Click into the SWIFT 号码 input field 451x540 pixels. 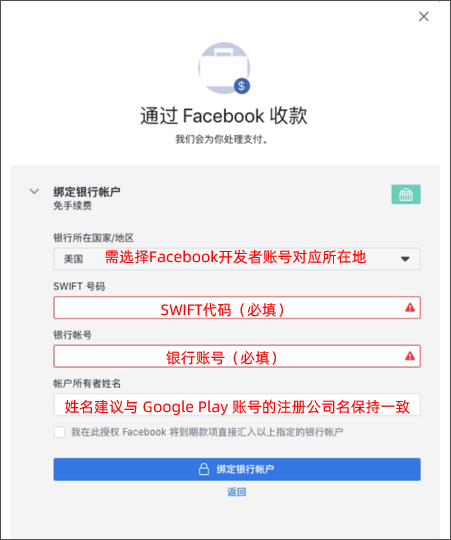click(x=237, y=308)
